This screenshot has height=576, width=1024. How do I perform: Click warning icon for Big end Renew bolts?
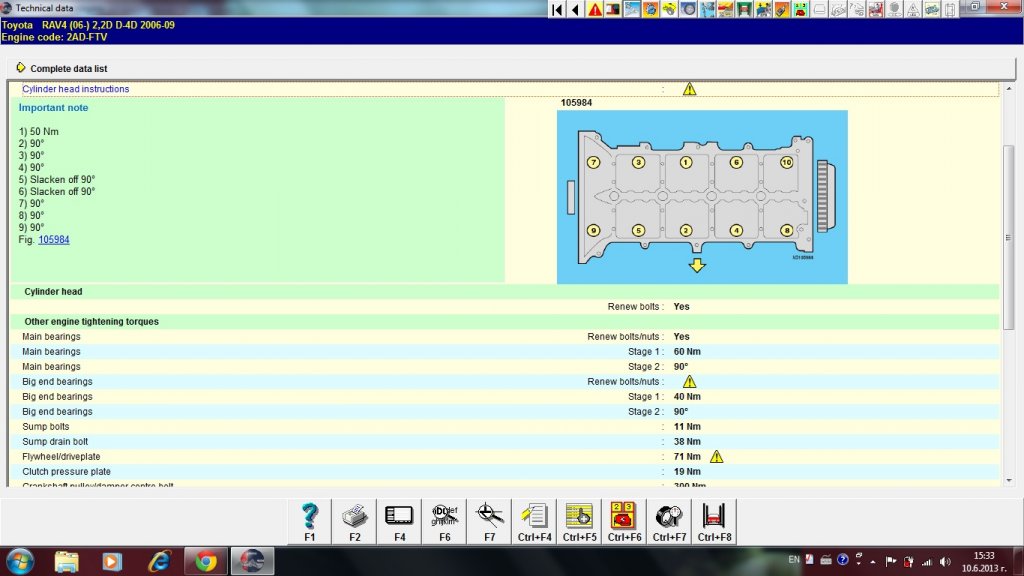pos(689,382)
